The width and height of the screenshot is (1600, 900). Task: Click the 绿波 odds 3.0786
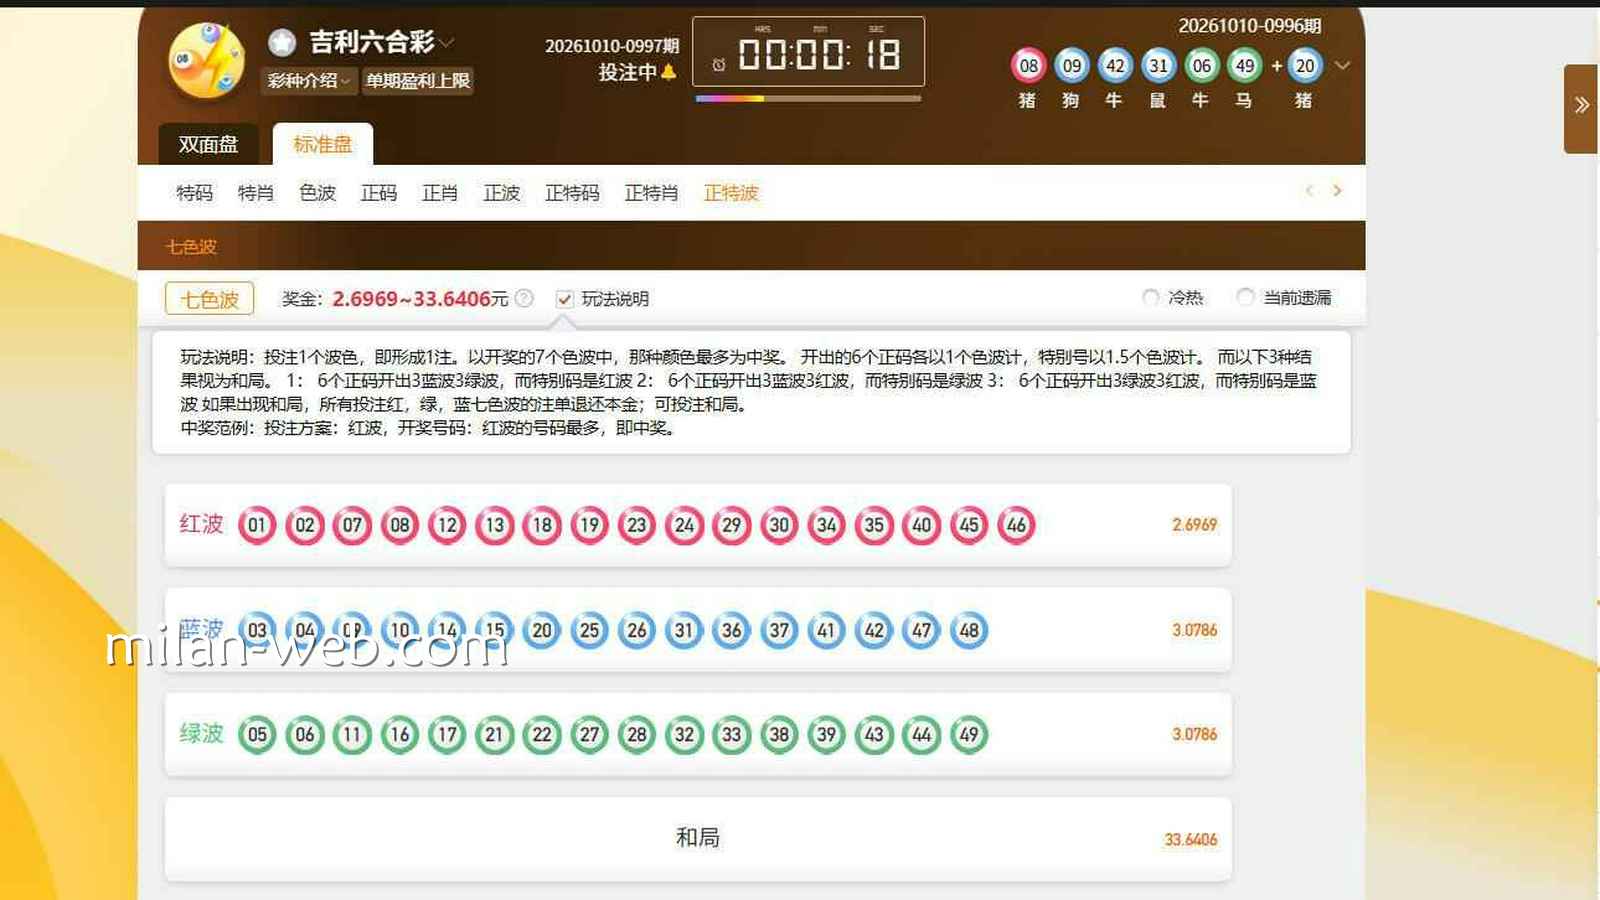pos(1194,734)
